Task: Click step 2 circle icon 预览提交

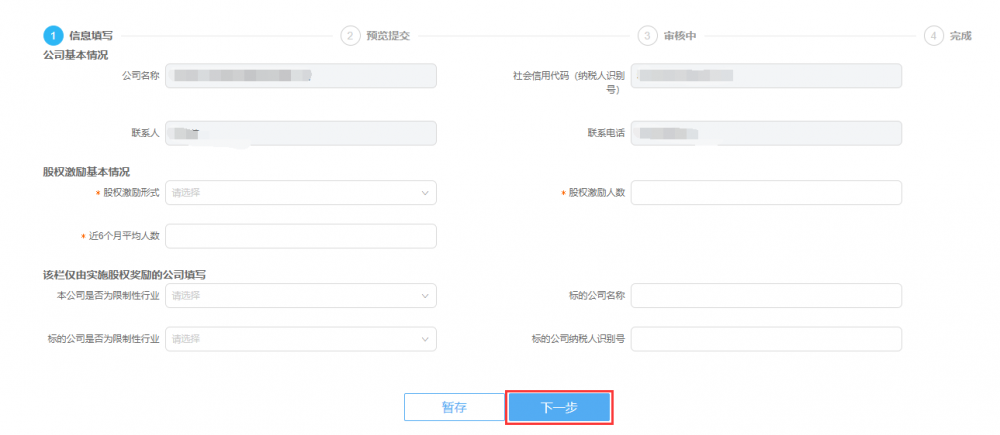Action: pyautogui.click(x=350, y=35)
